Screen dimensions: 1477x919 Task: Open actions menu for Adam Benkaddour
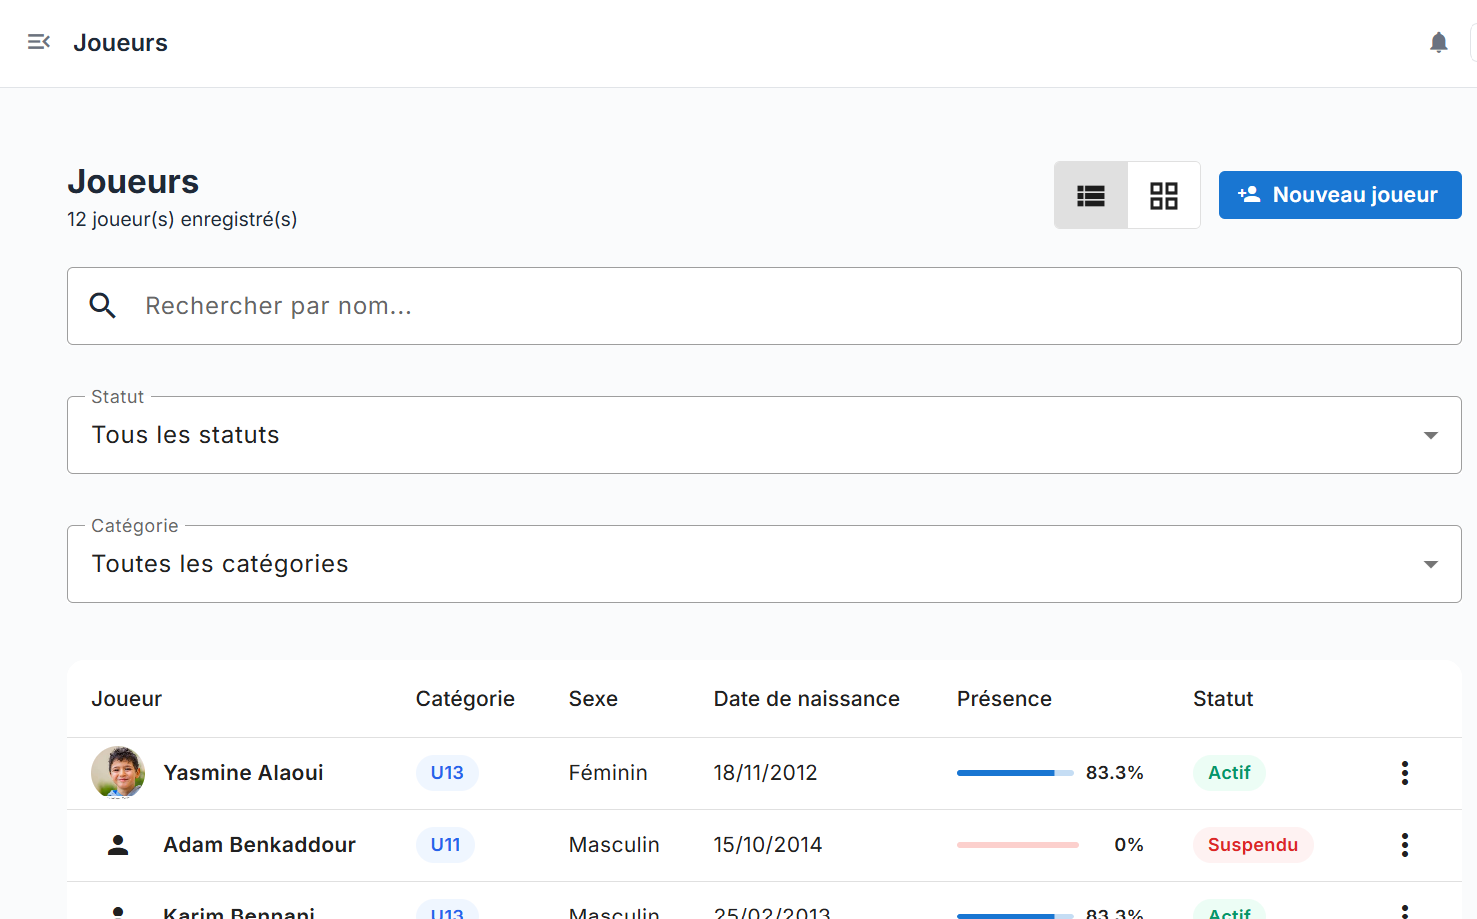click(1404, 845)
